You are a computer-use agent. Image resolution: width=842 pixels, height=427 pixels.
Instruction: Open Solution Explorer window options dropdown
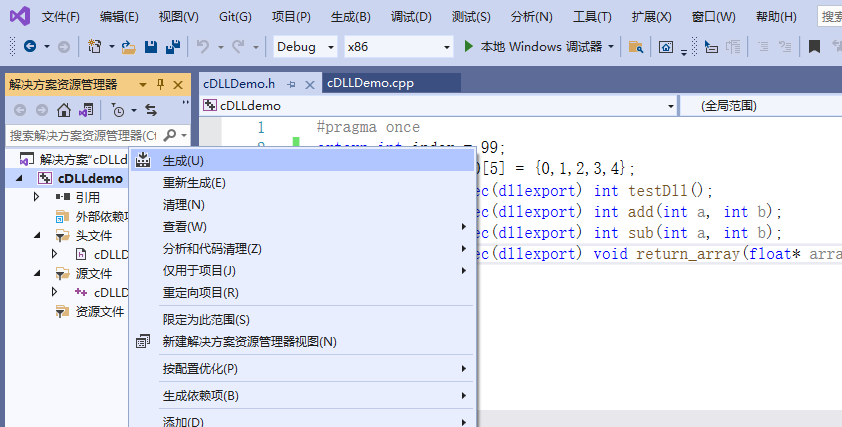(x=143, y=85)
